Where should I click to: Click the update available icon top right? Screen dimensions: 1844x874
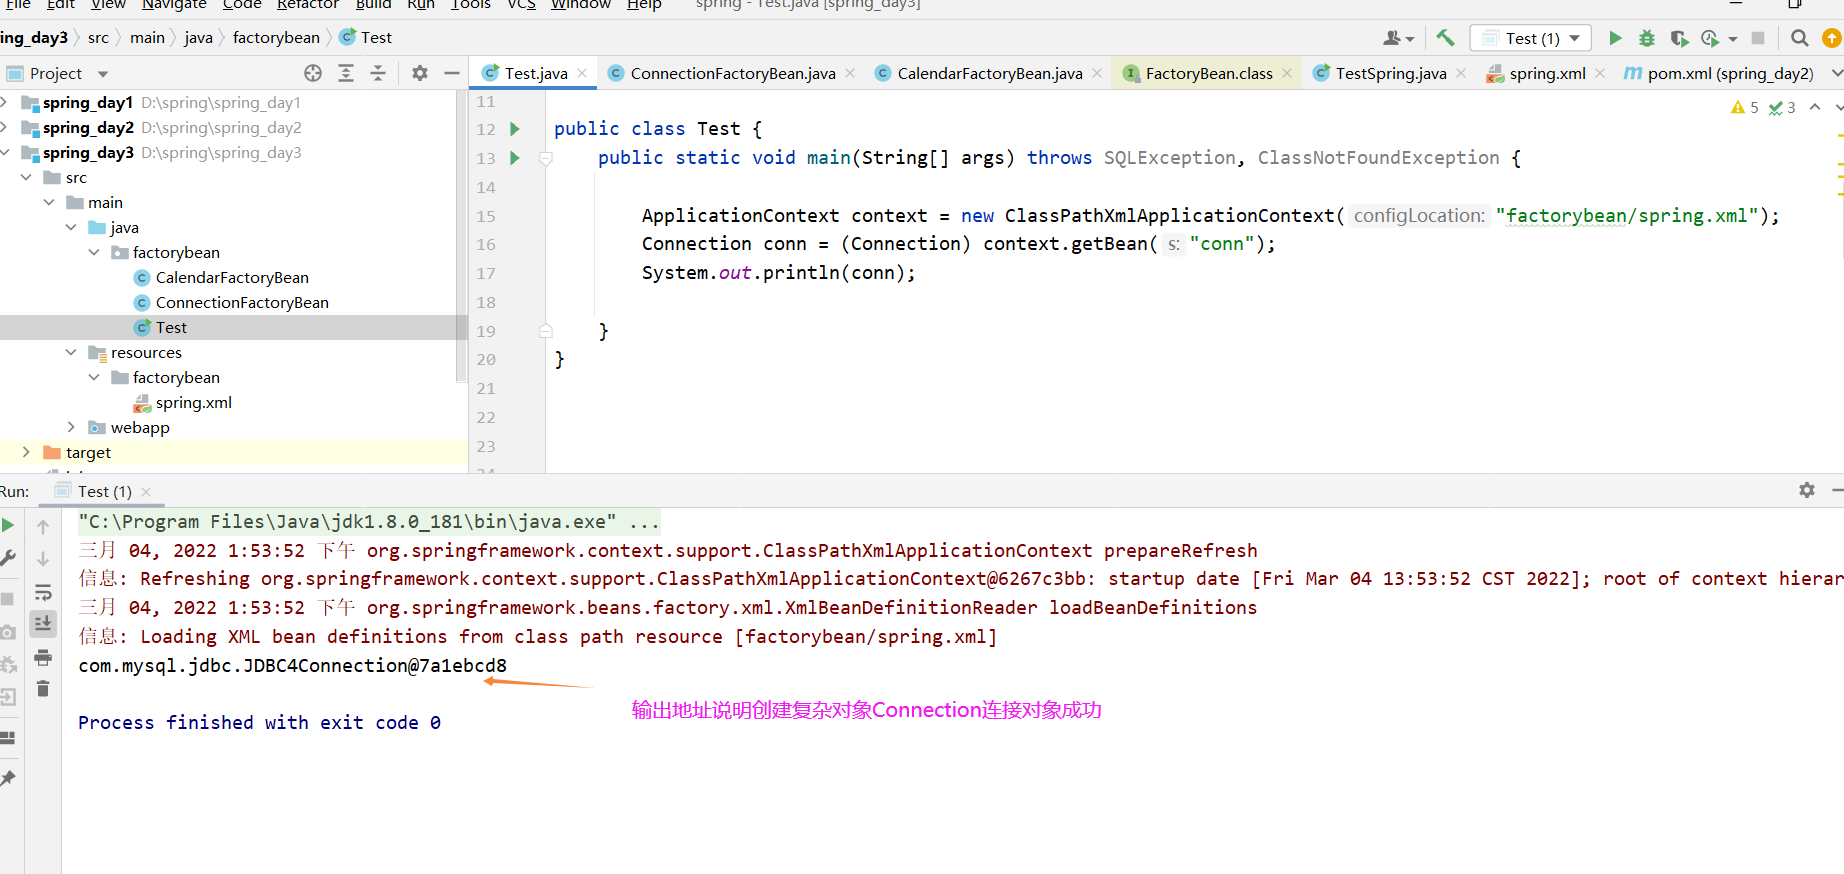click(1832, 38)
